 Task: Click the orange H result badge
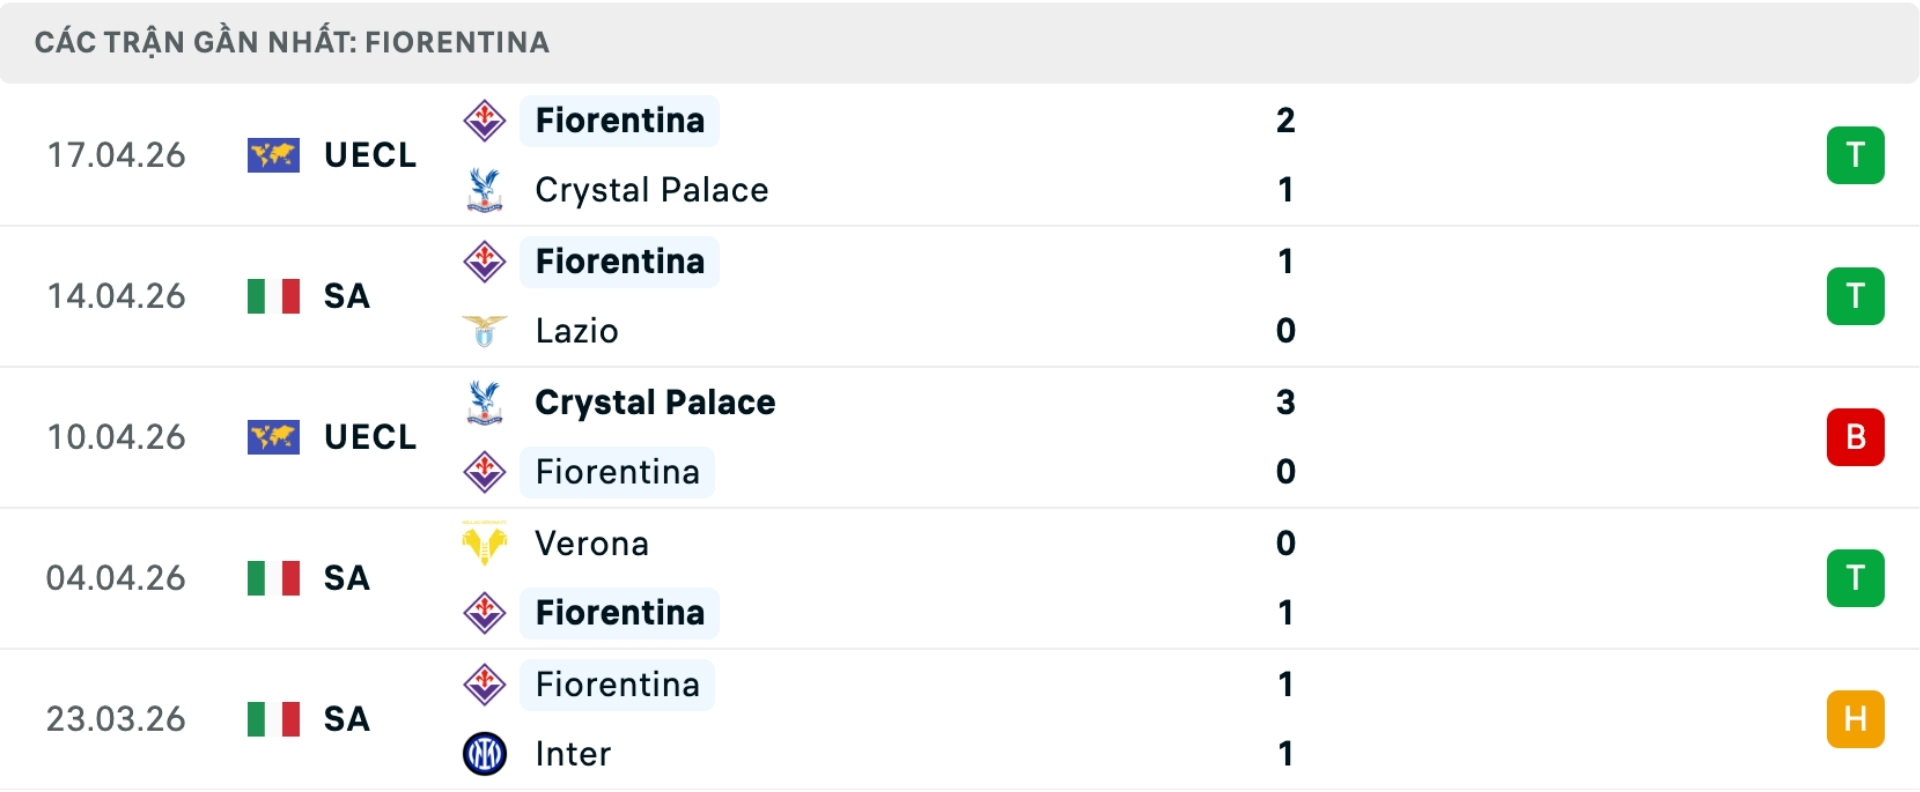pyautogui.click(x=1855, y=719)
